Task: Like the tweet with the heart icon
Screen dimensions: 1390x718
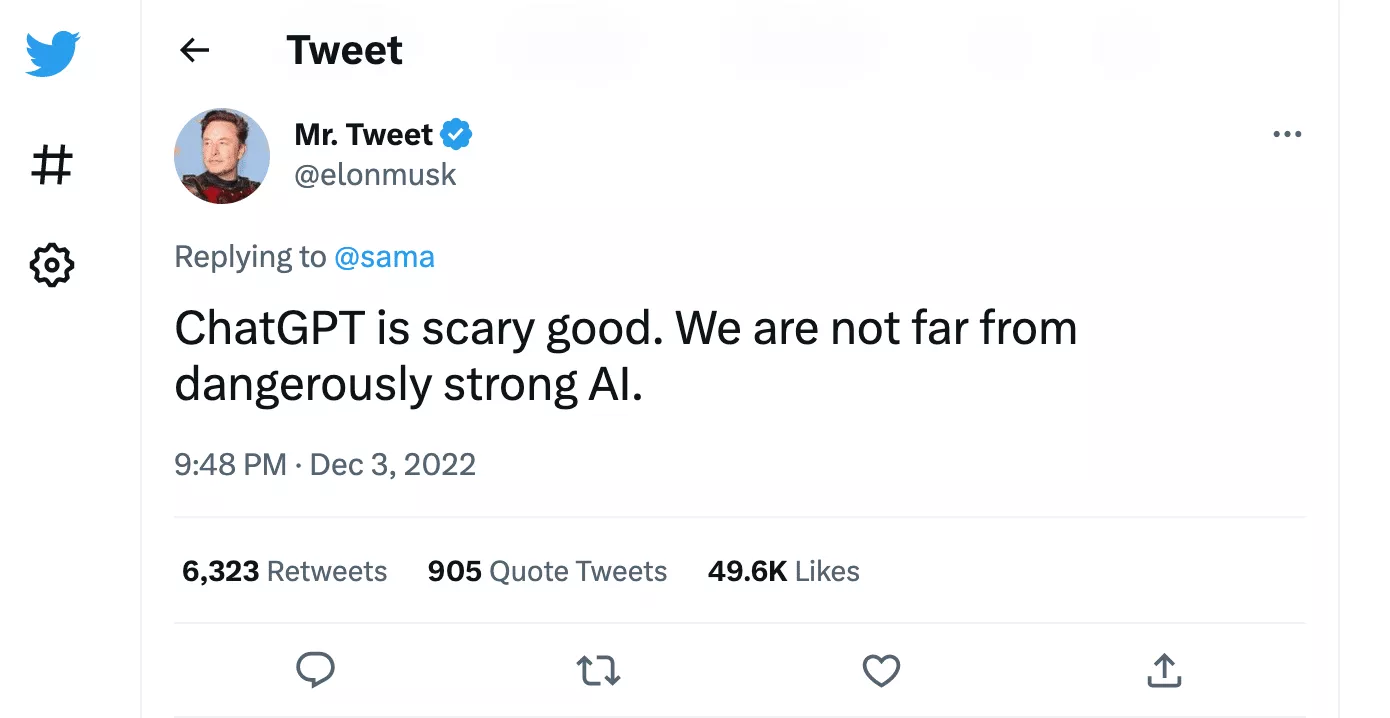Action: tap(881, 670)
